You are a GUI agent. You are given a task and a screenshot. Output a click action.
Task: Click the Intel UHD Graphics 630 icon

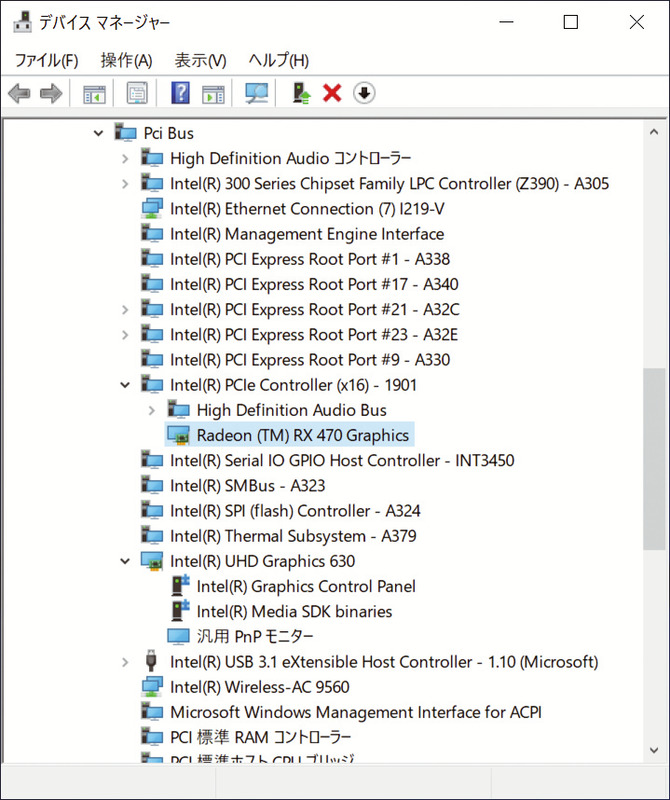pyautogui.click(x=152, y=561)
